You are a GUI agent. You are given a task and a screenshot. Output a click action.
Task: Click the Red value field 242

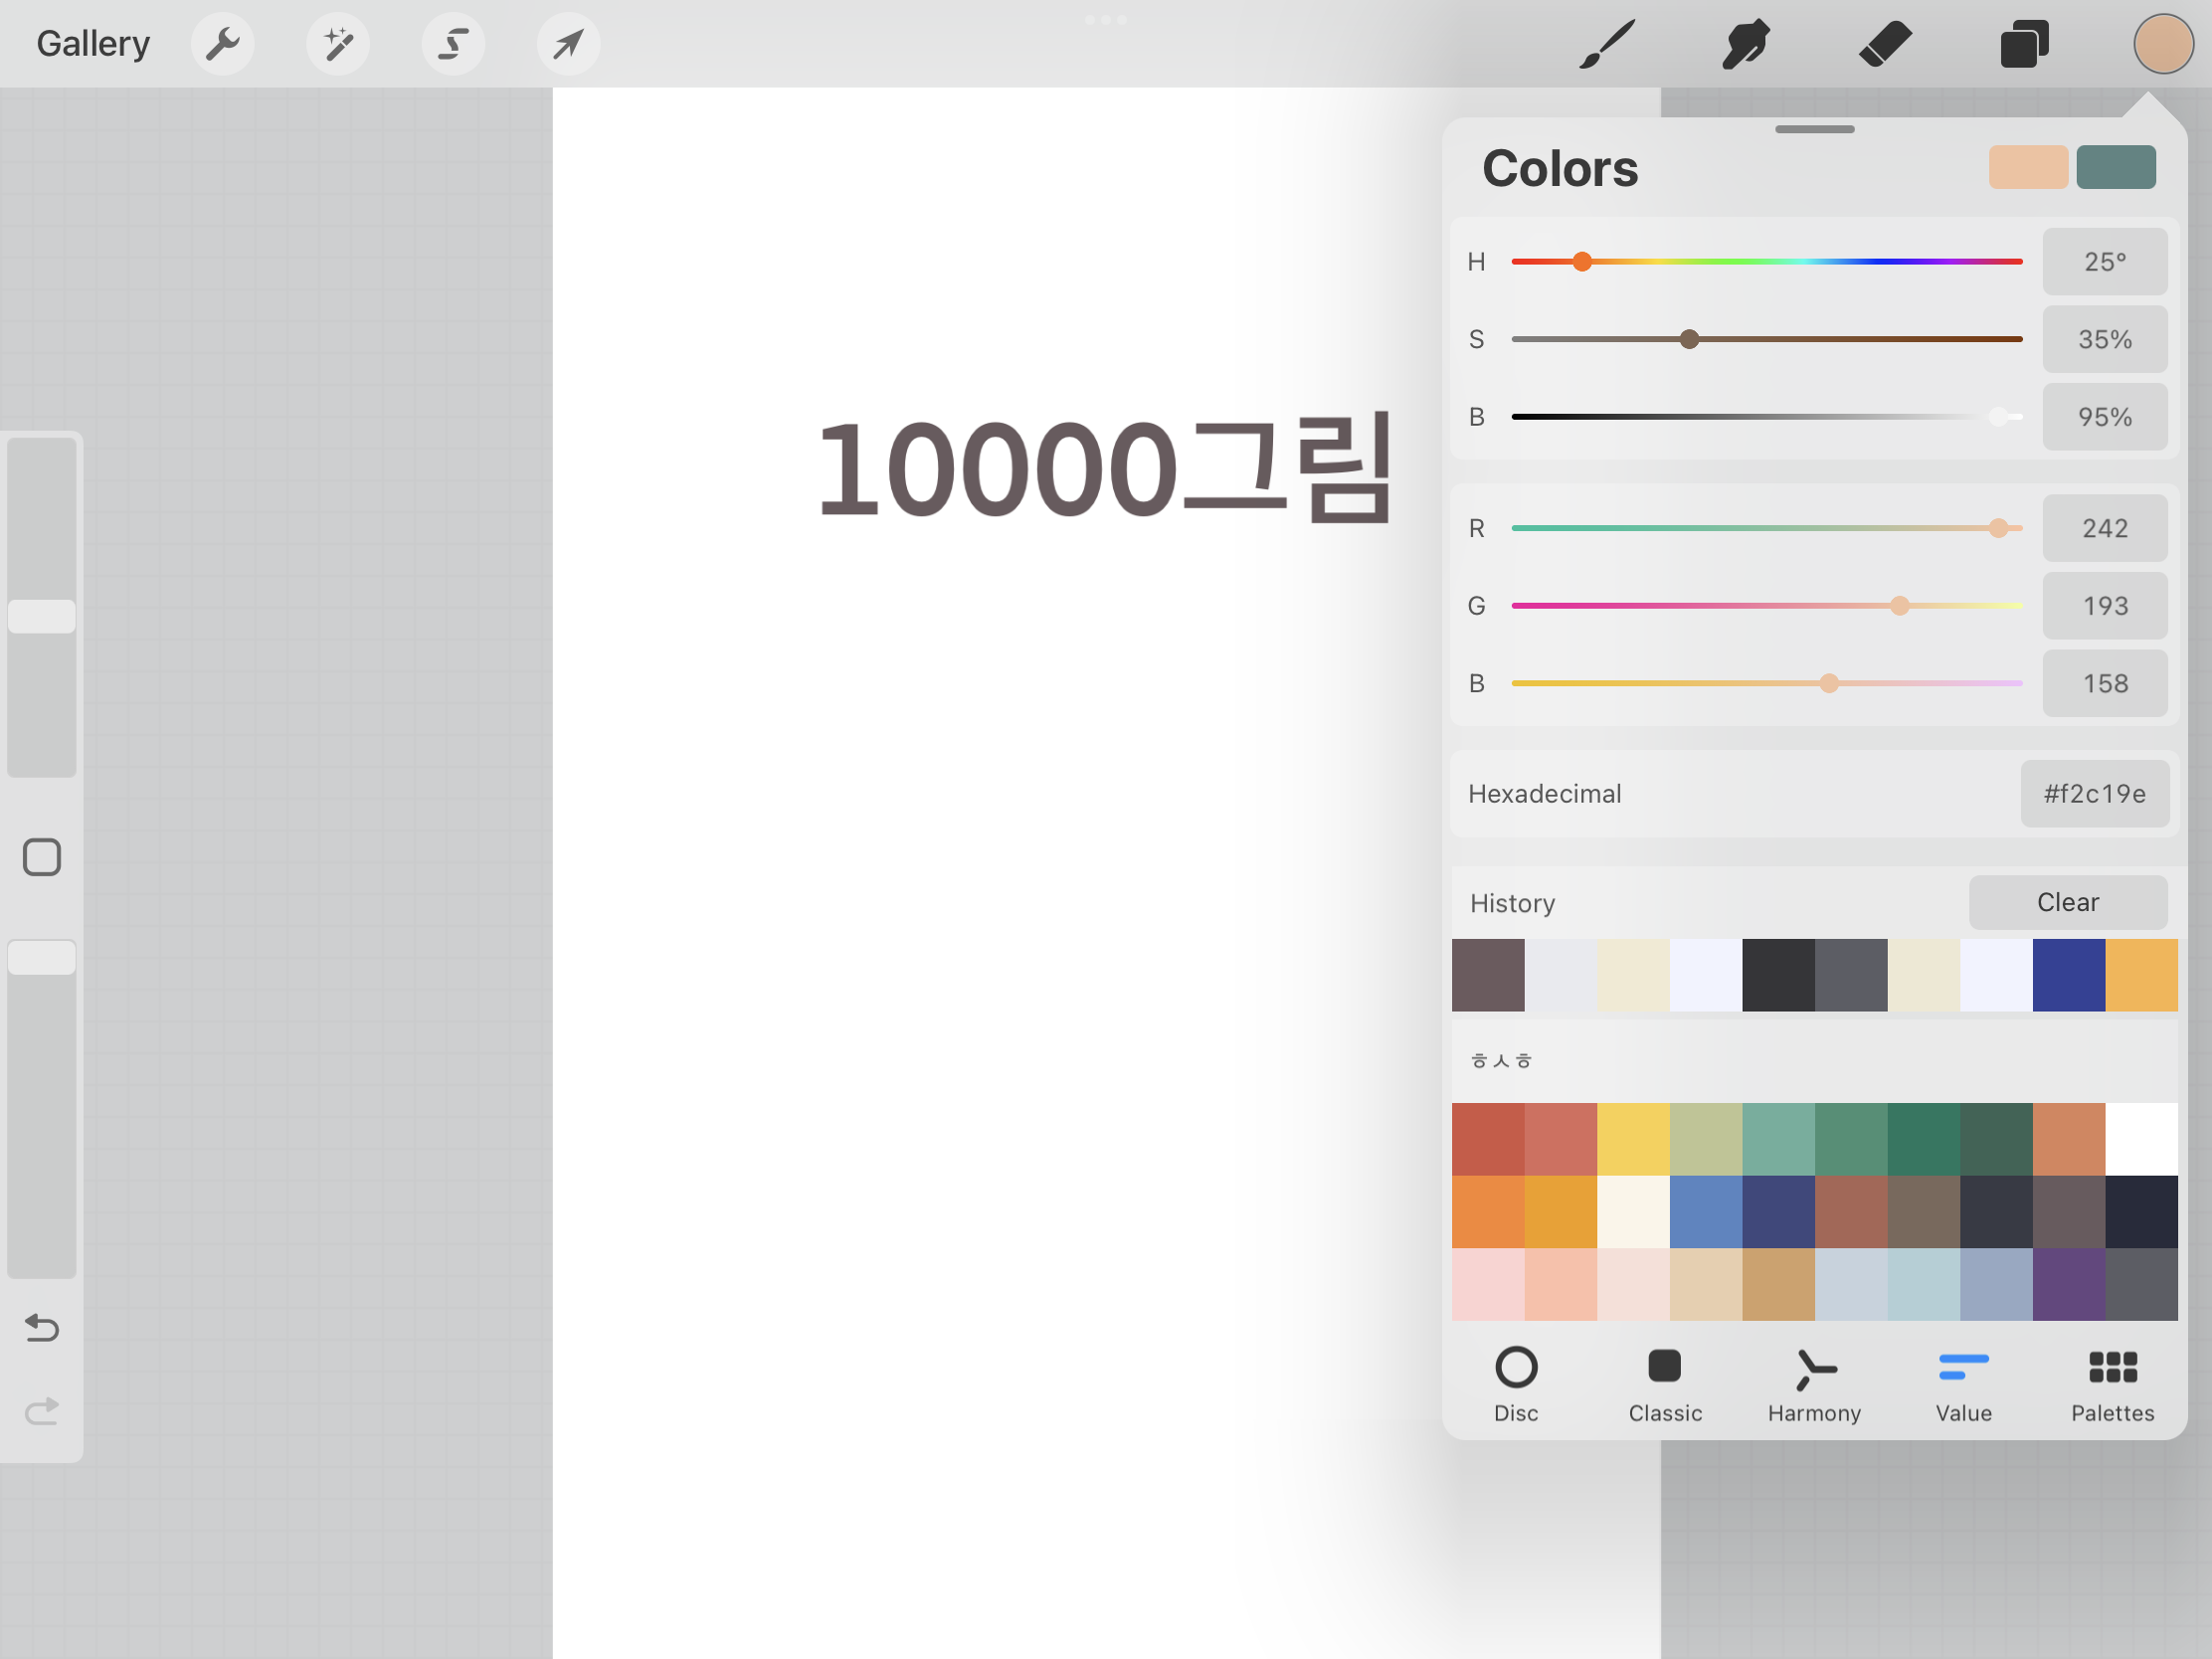pos(2105,528)
